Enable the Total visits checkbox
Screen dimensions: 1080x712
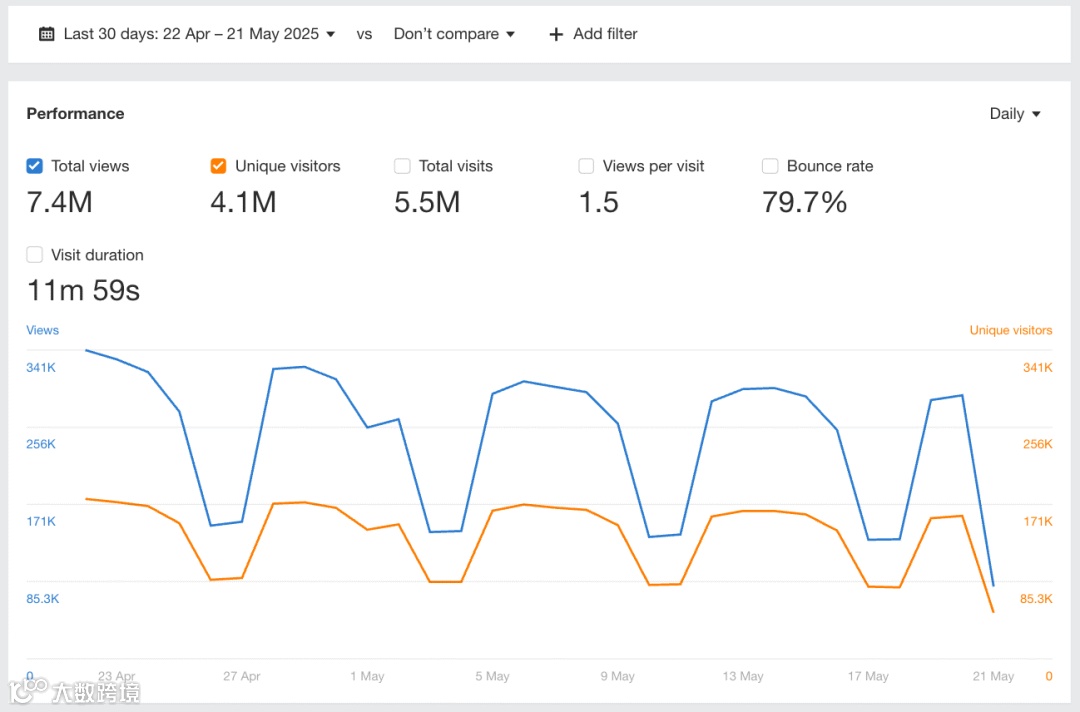tap(402, 166)
